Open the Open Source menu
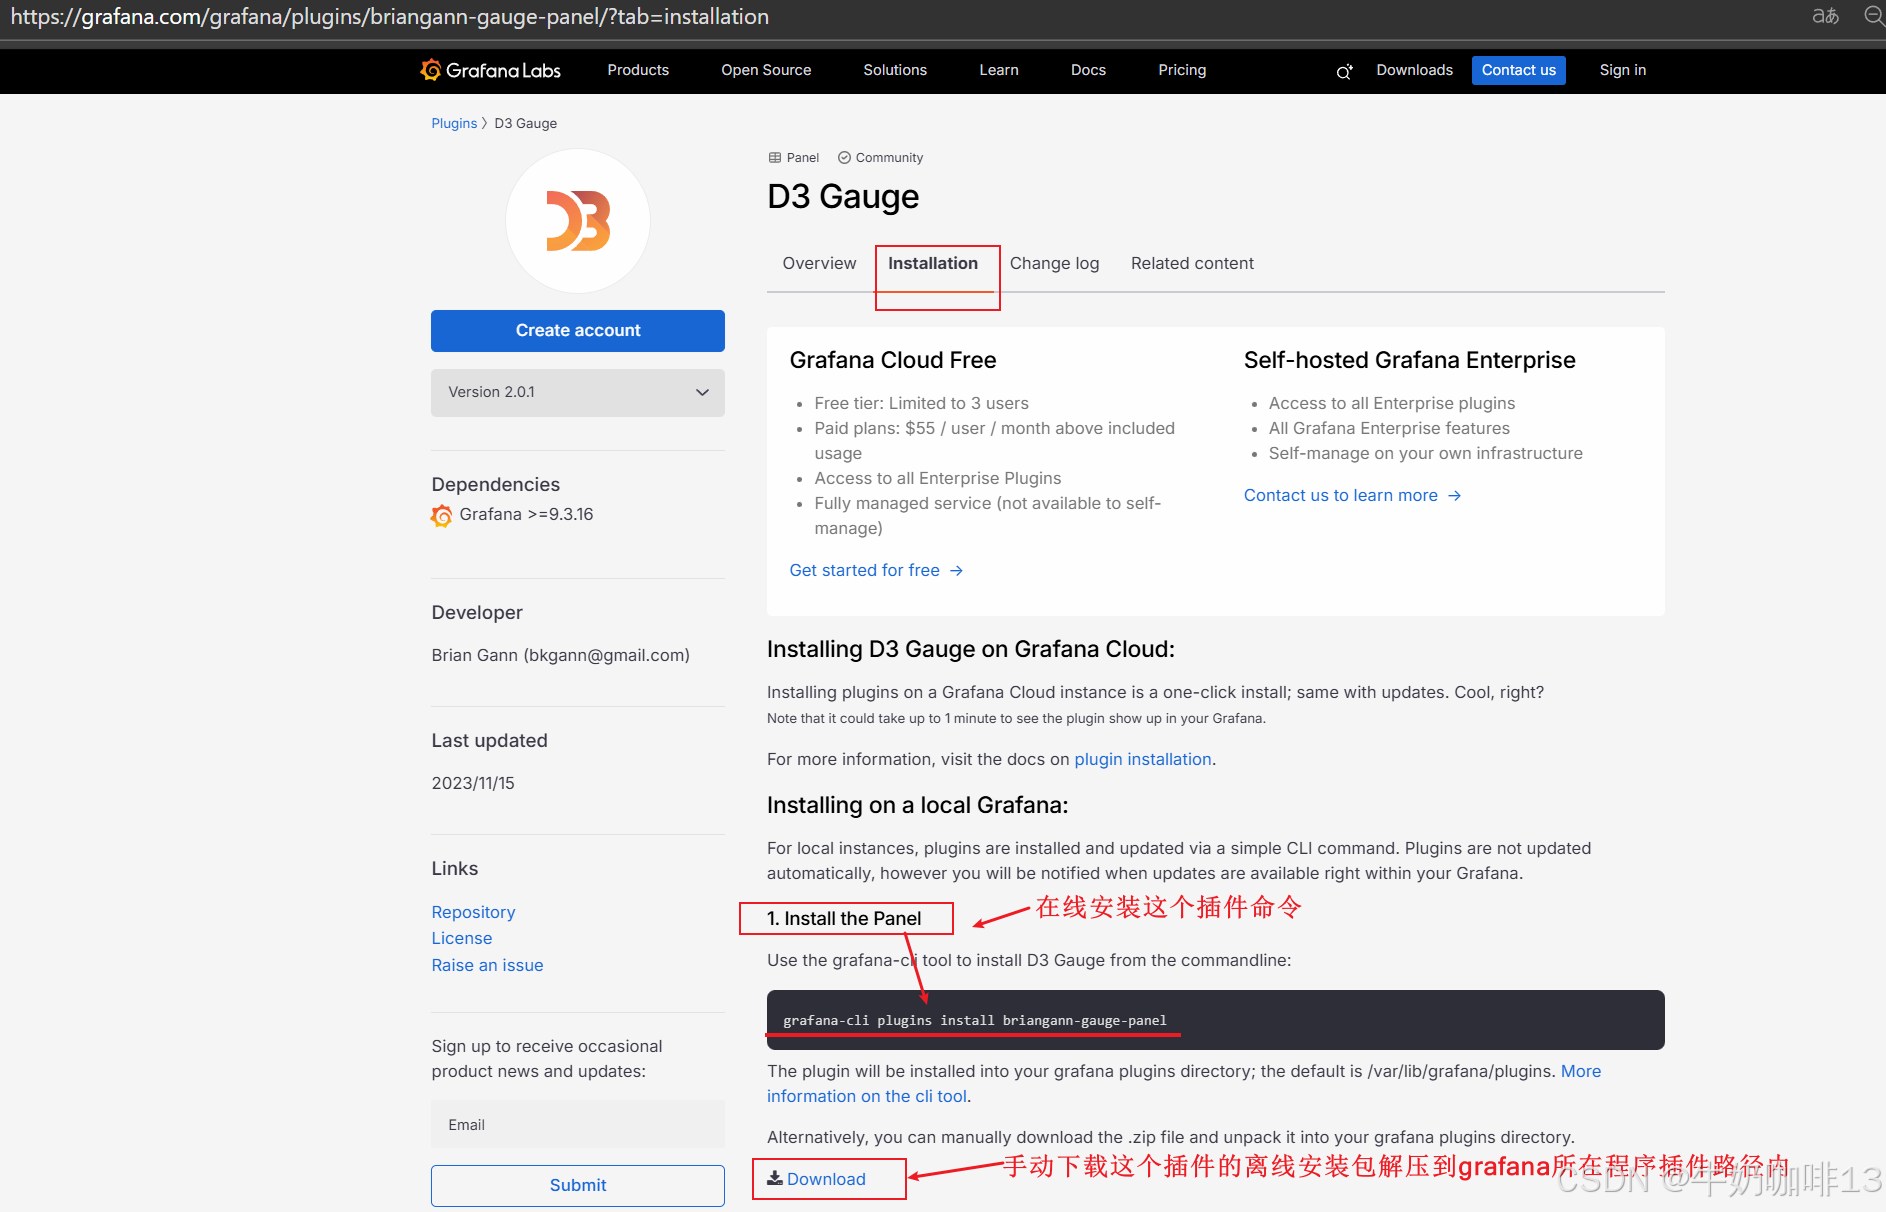Screen dimensions: 1886x1212 (766, 70)
